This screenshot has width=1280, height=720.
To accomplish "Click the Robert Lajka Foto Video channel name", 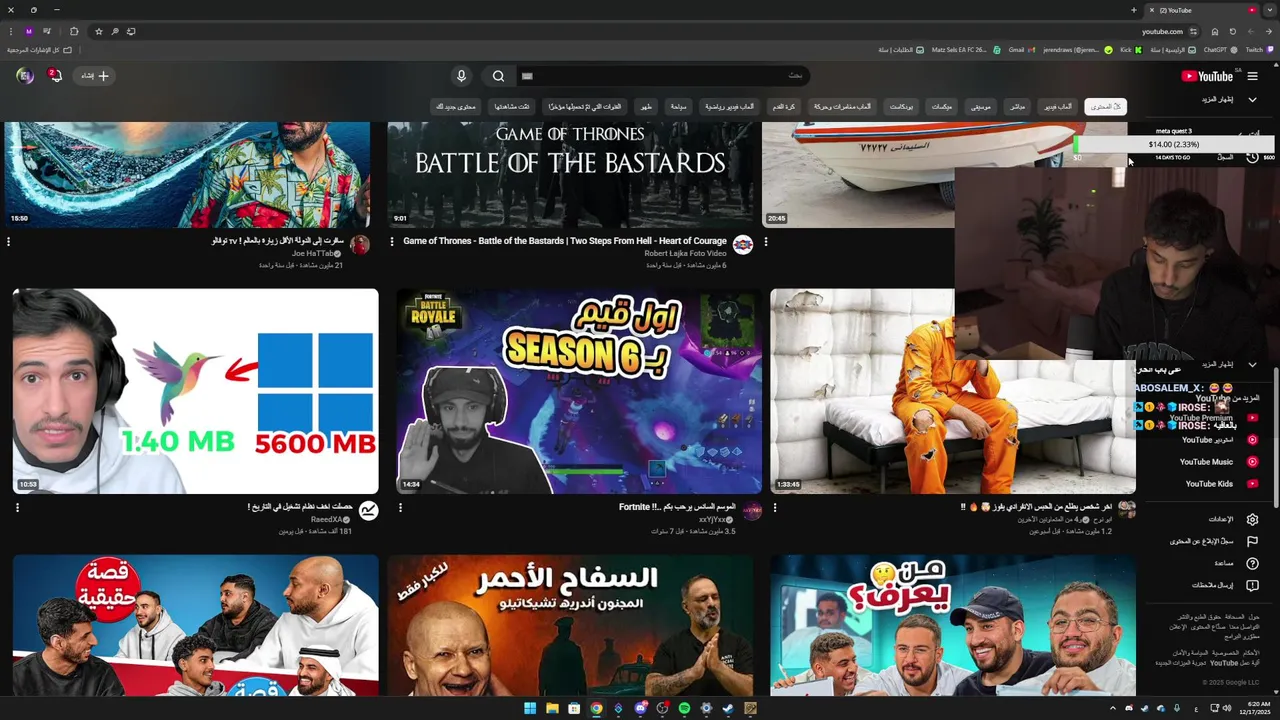I will (685, 253).
